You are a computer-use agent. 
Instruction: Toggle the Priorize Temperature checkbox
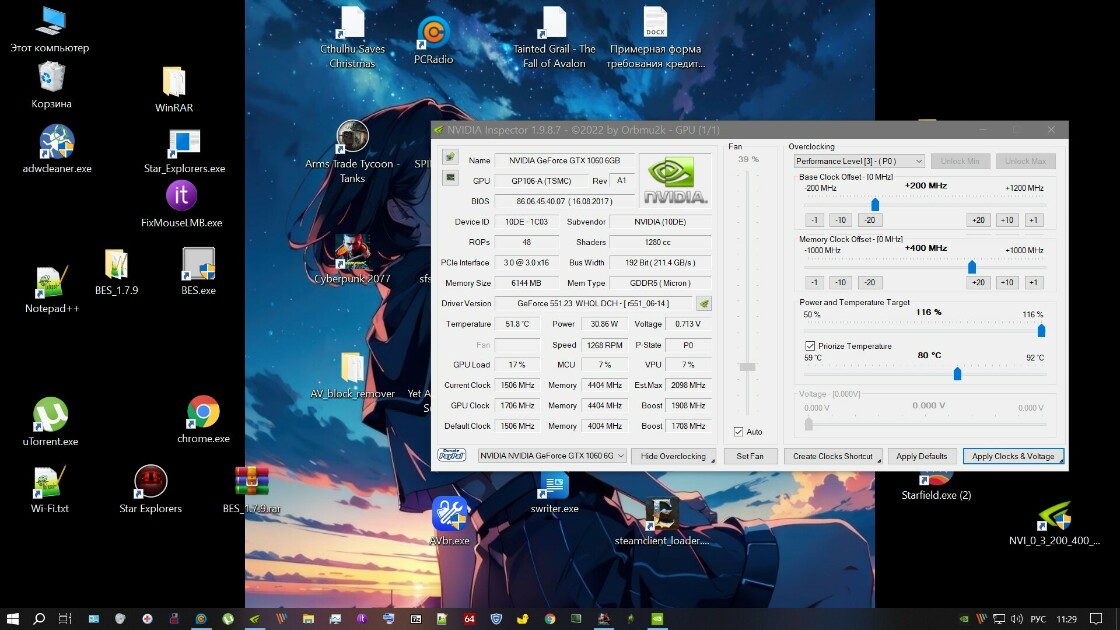pos(810,346)
